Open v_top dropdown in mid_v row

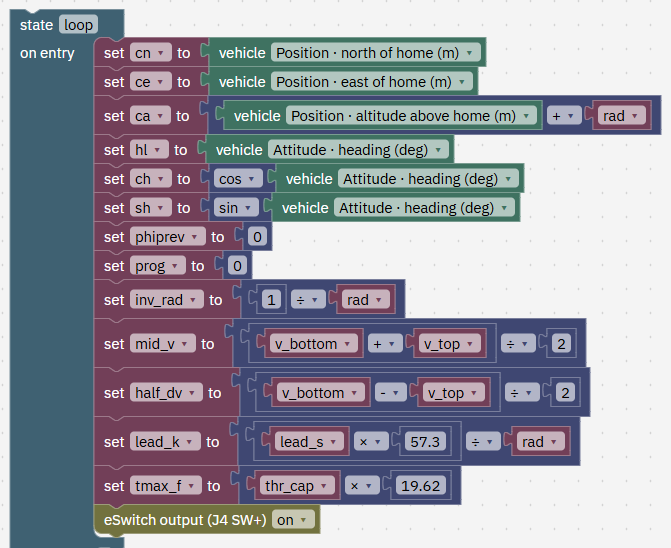[x=450, y=344]
